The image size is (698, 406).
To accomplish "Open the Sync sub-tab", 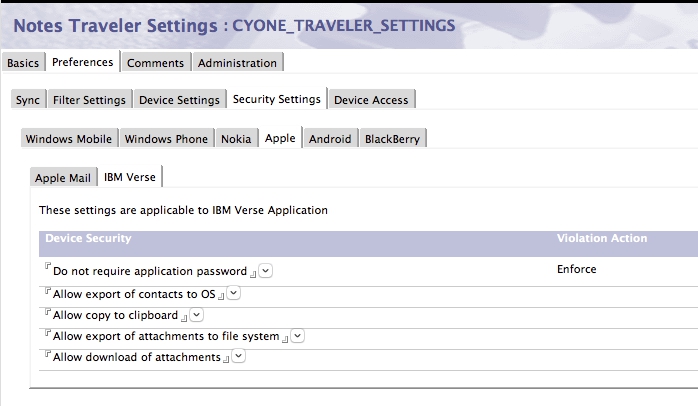I will coord(28,100).
